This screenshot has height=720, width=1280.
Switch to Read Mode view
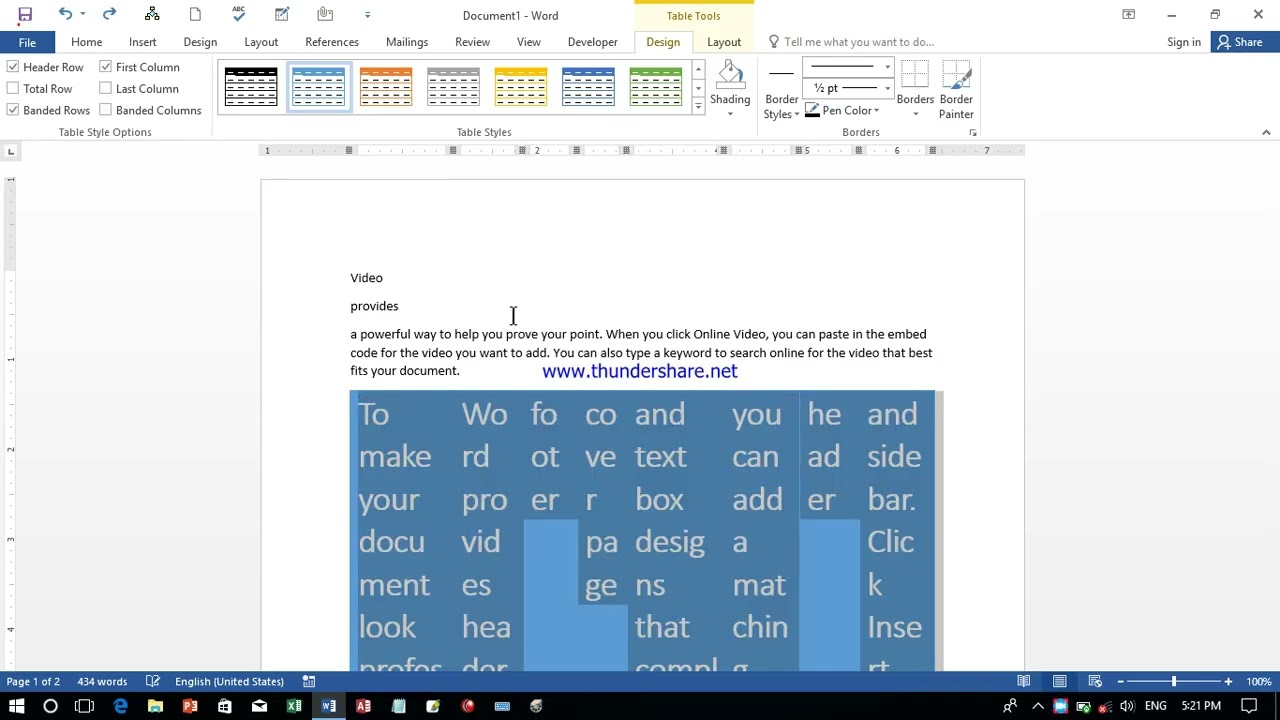(1024, 681)
